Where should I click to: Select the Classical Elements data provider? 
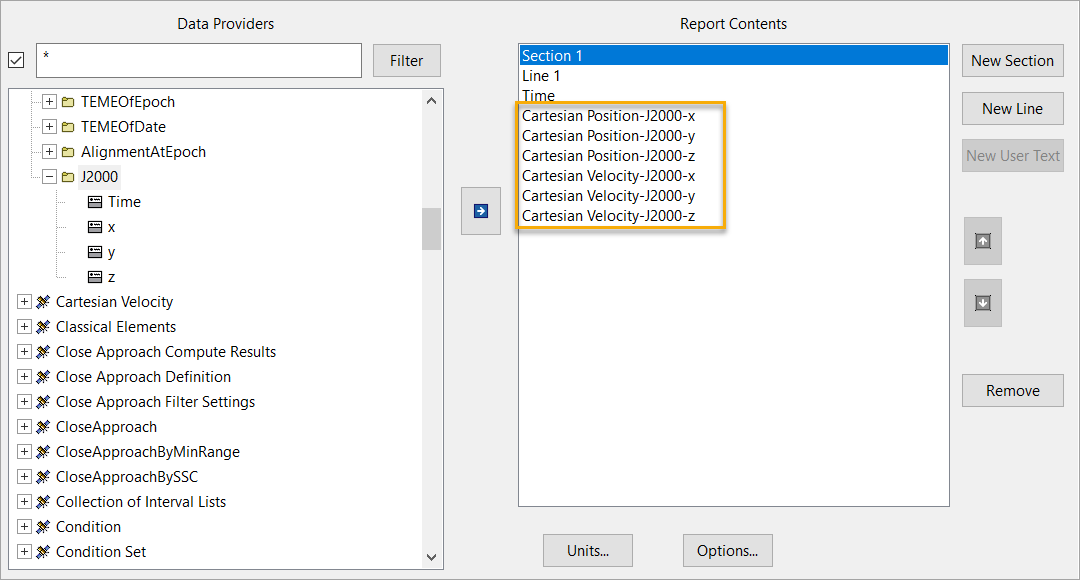tap(116, 327)
